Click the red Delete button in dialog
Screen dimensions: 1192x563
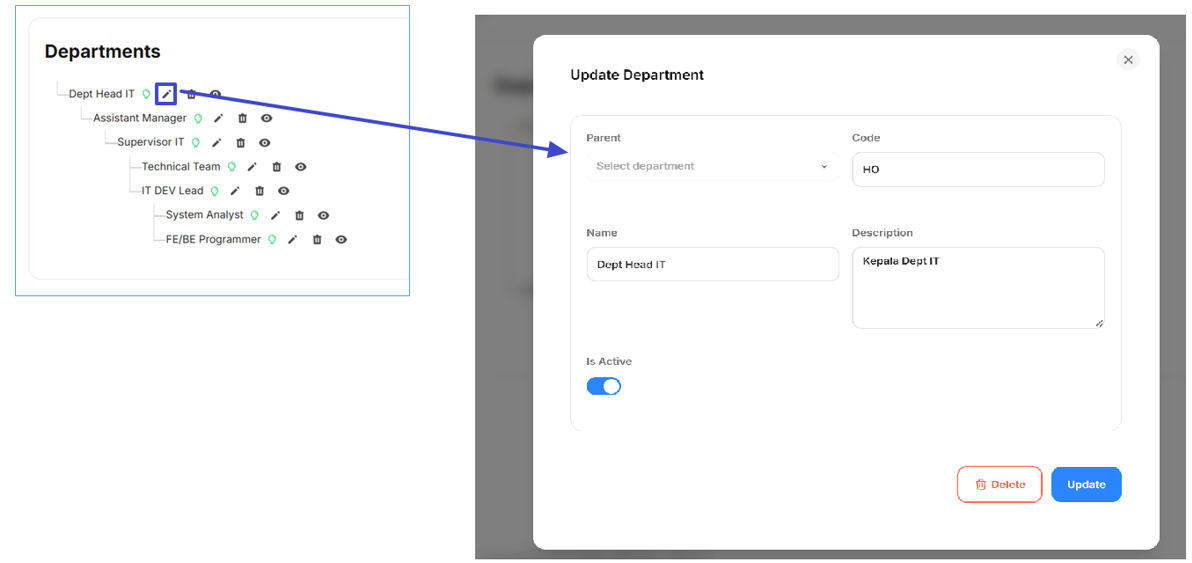(x=999, y=484)
